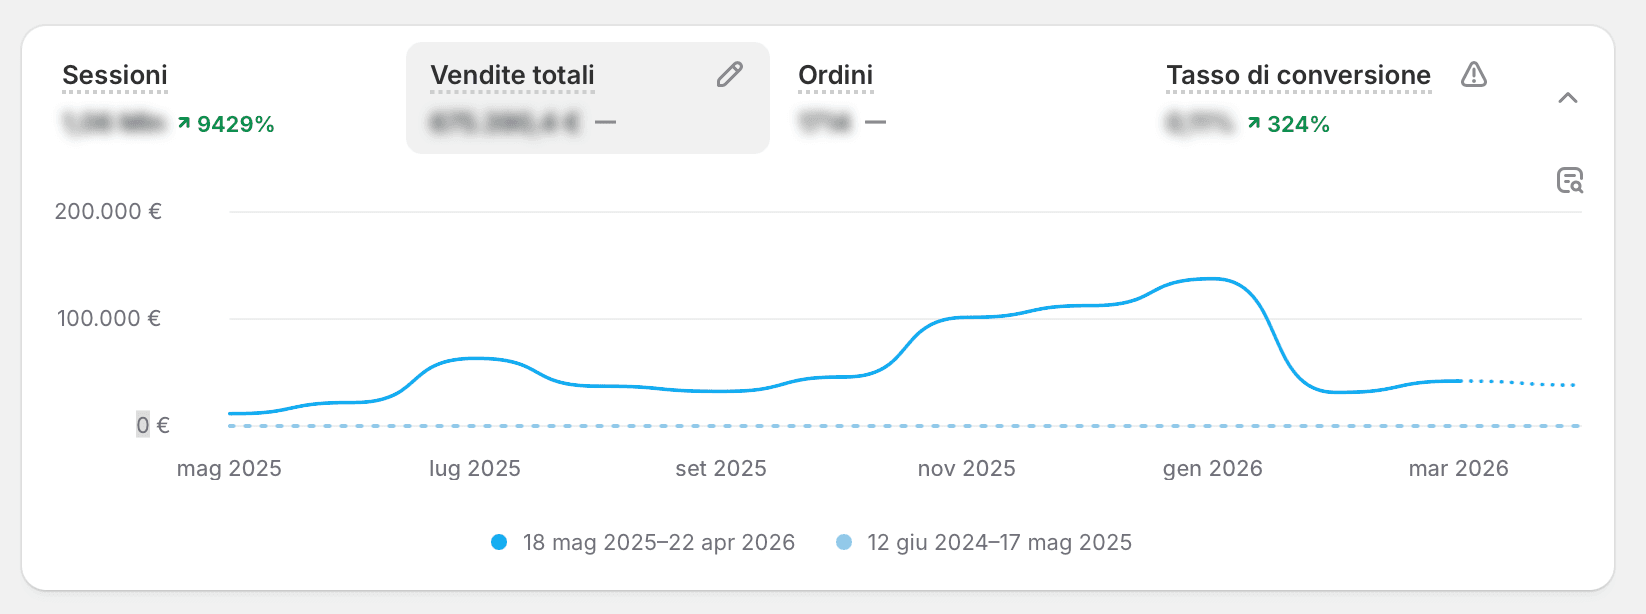Toggle the Tasso di conversione metric display

click(1296, 74)
